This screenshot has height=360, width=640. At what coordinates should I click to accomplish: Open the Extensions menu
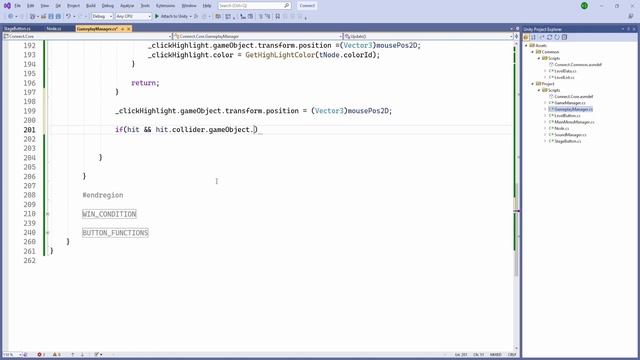pyautogui.click(x=165, y=6)
